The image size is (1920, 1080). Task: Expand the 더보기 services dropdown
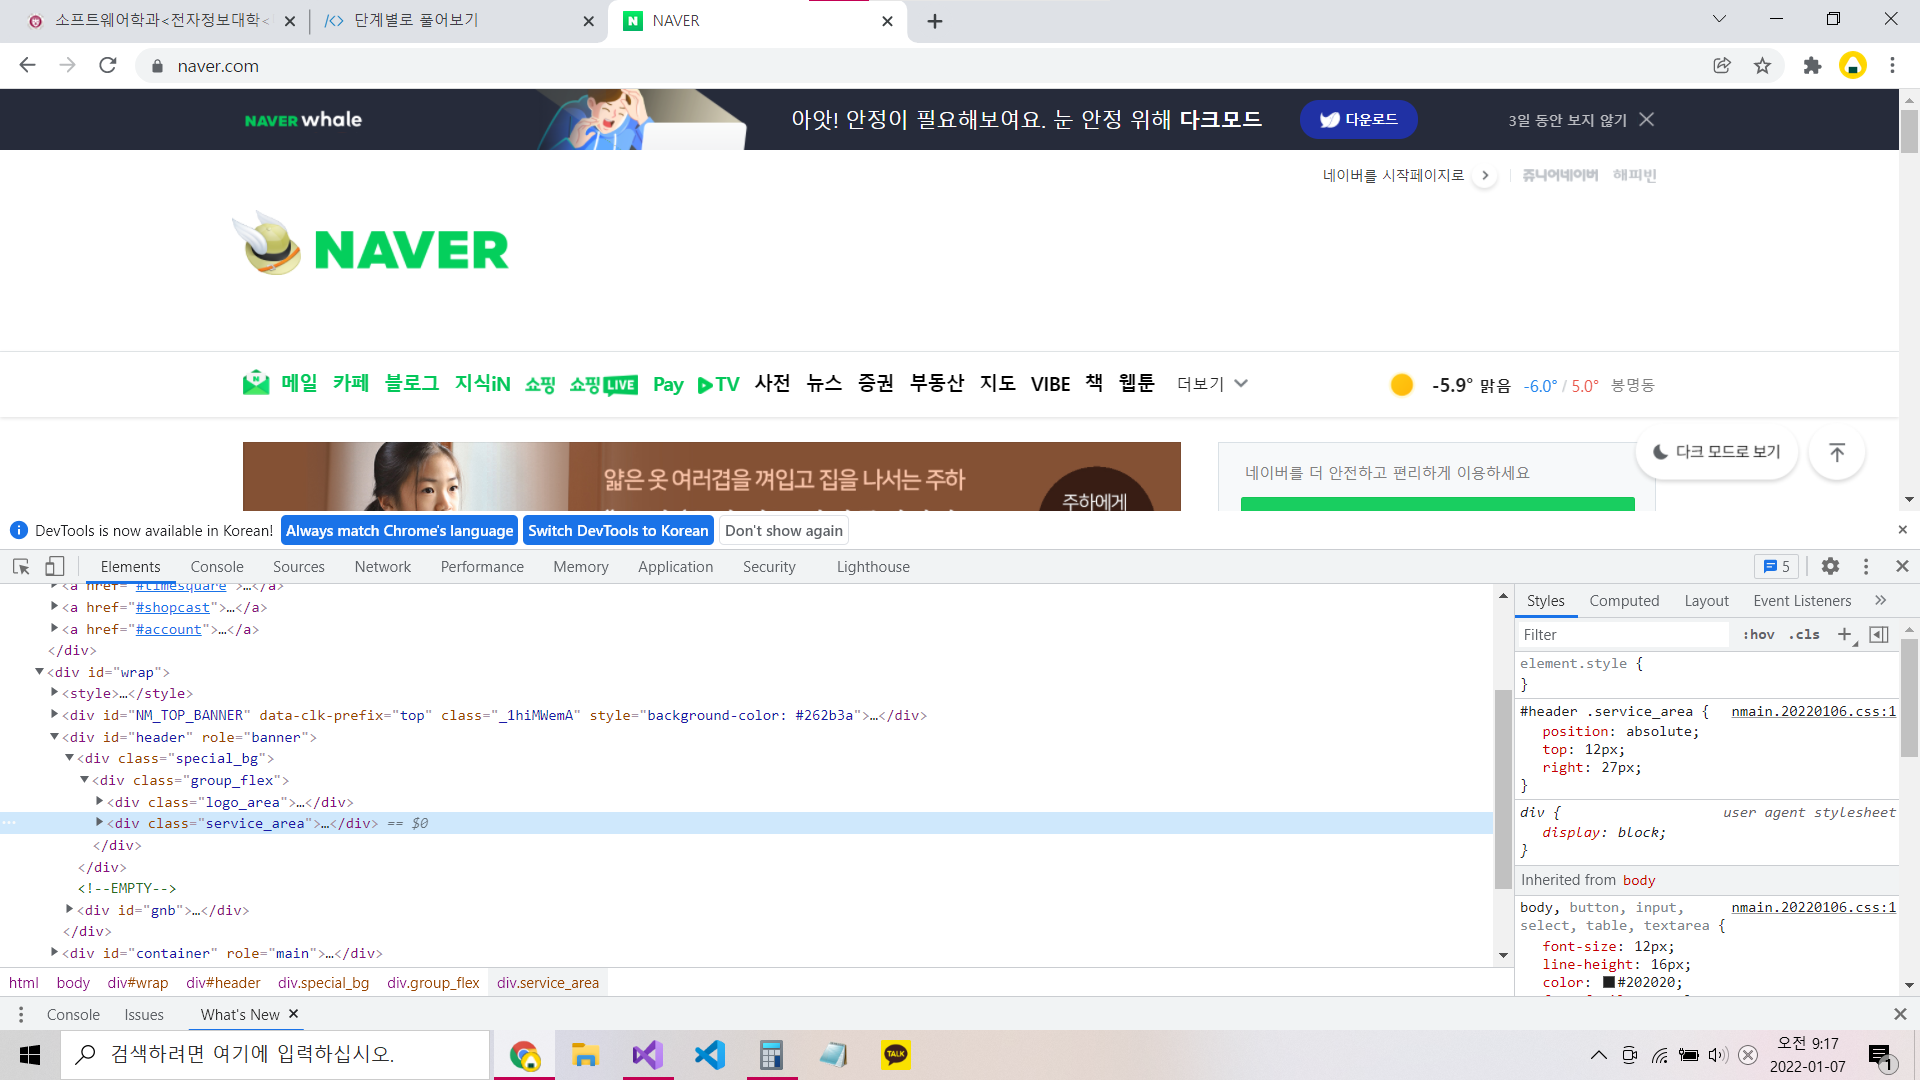pos(1212,384)
